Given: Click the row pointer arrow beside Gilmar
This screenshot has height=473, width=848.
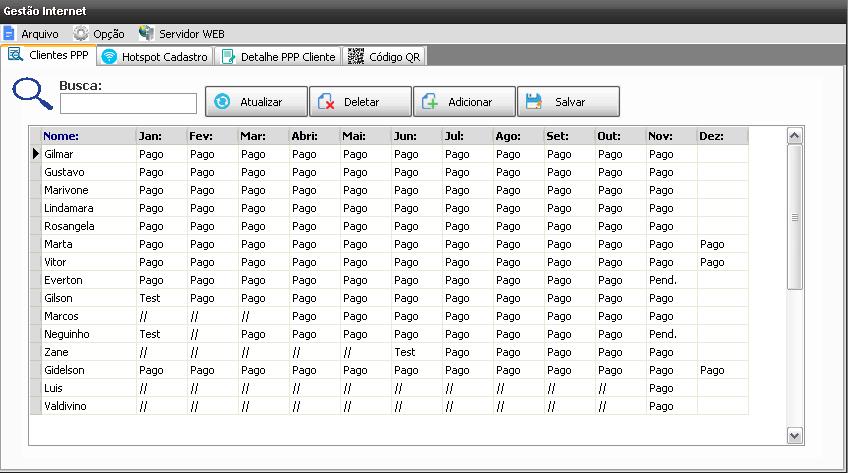Looking at the screenshot, I should (x=36, y=154).
